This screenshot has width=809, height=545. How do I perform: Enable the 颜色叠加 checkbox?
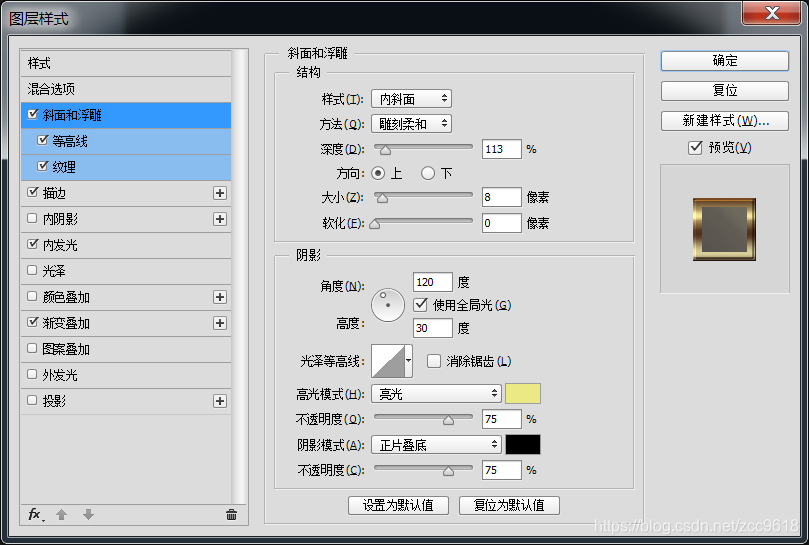pyautogui.click(x=32, y=296)
